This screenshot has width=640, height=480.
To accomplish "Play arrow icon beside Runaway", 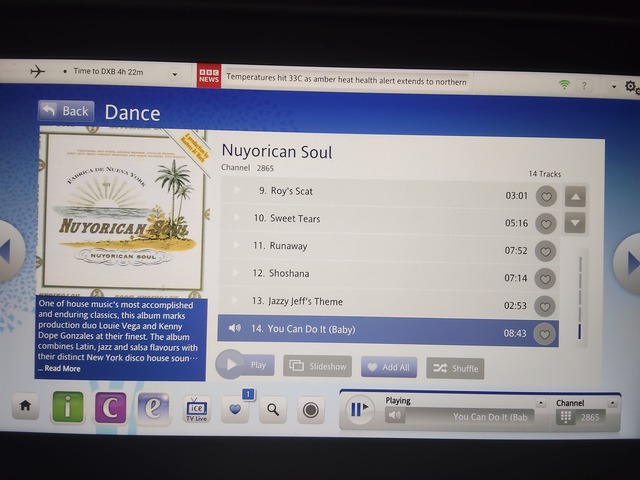I will [x=236, y=245].
